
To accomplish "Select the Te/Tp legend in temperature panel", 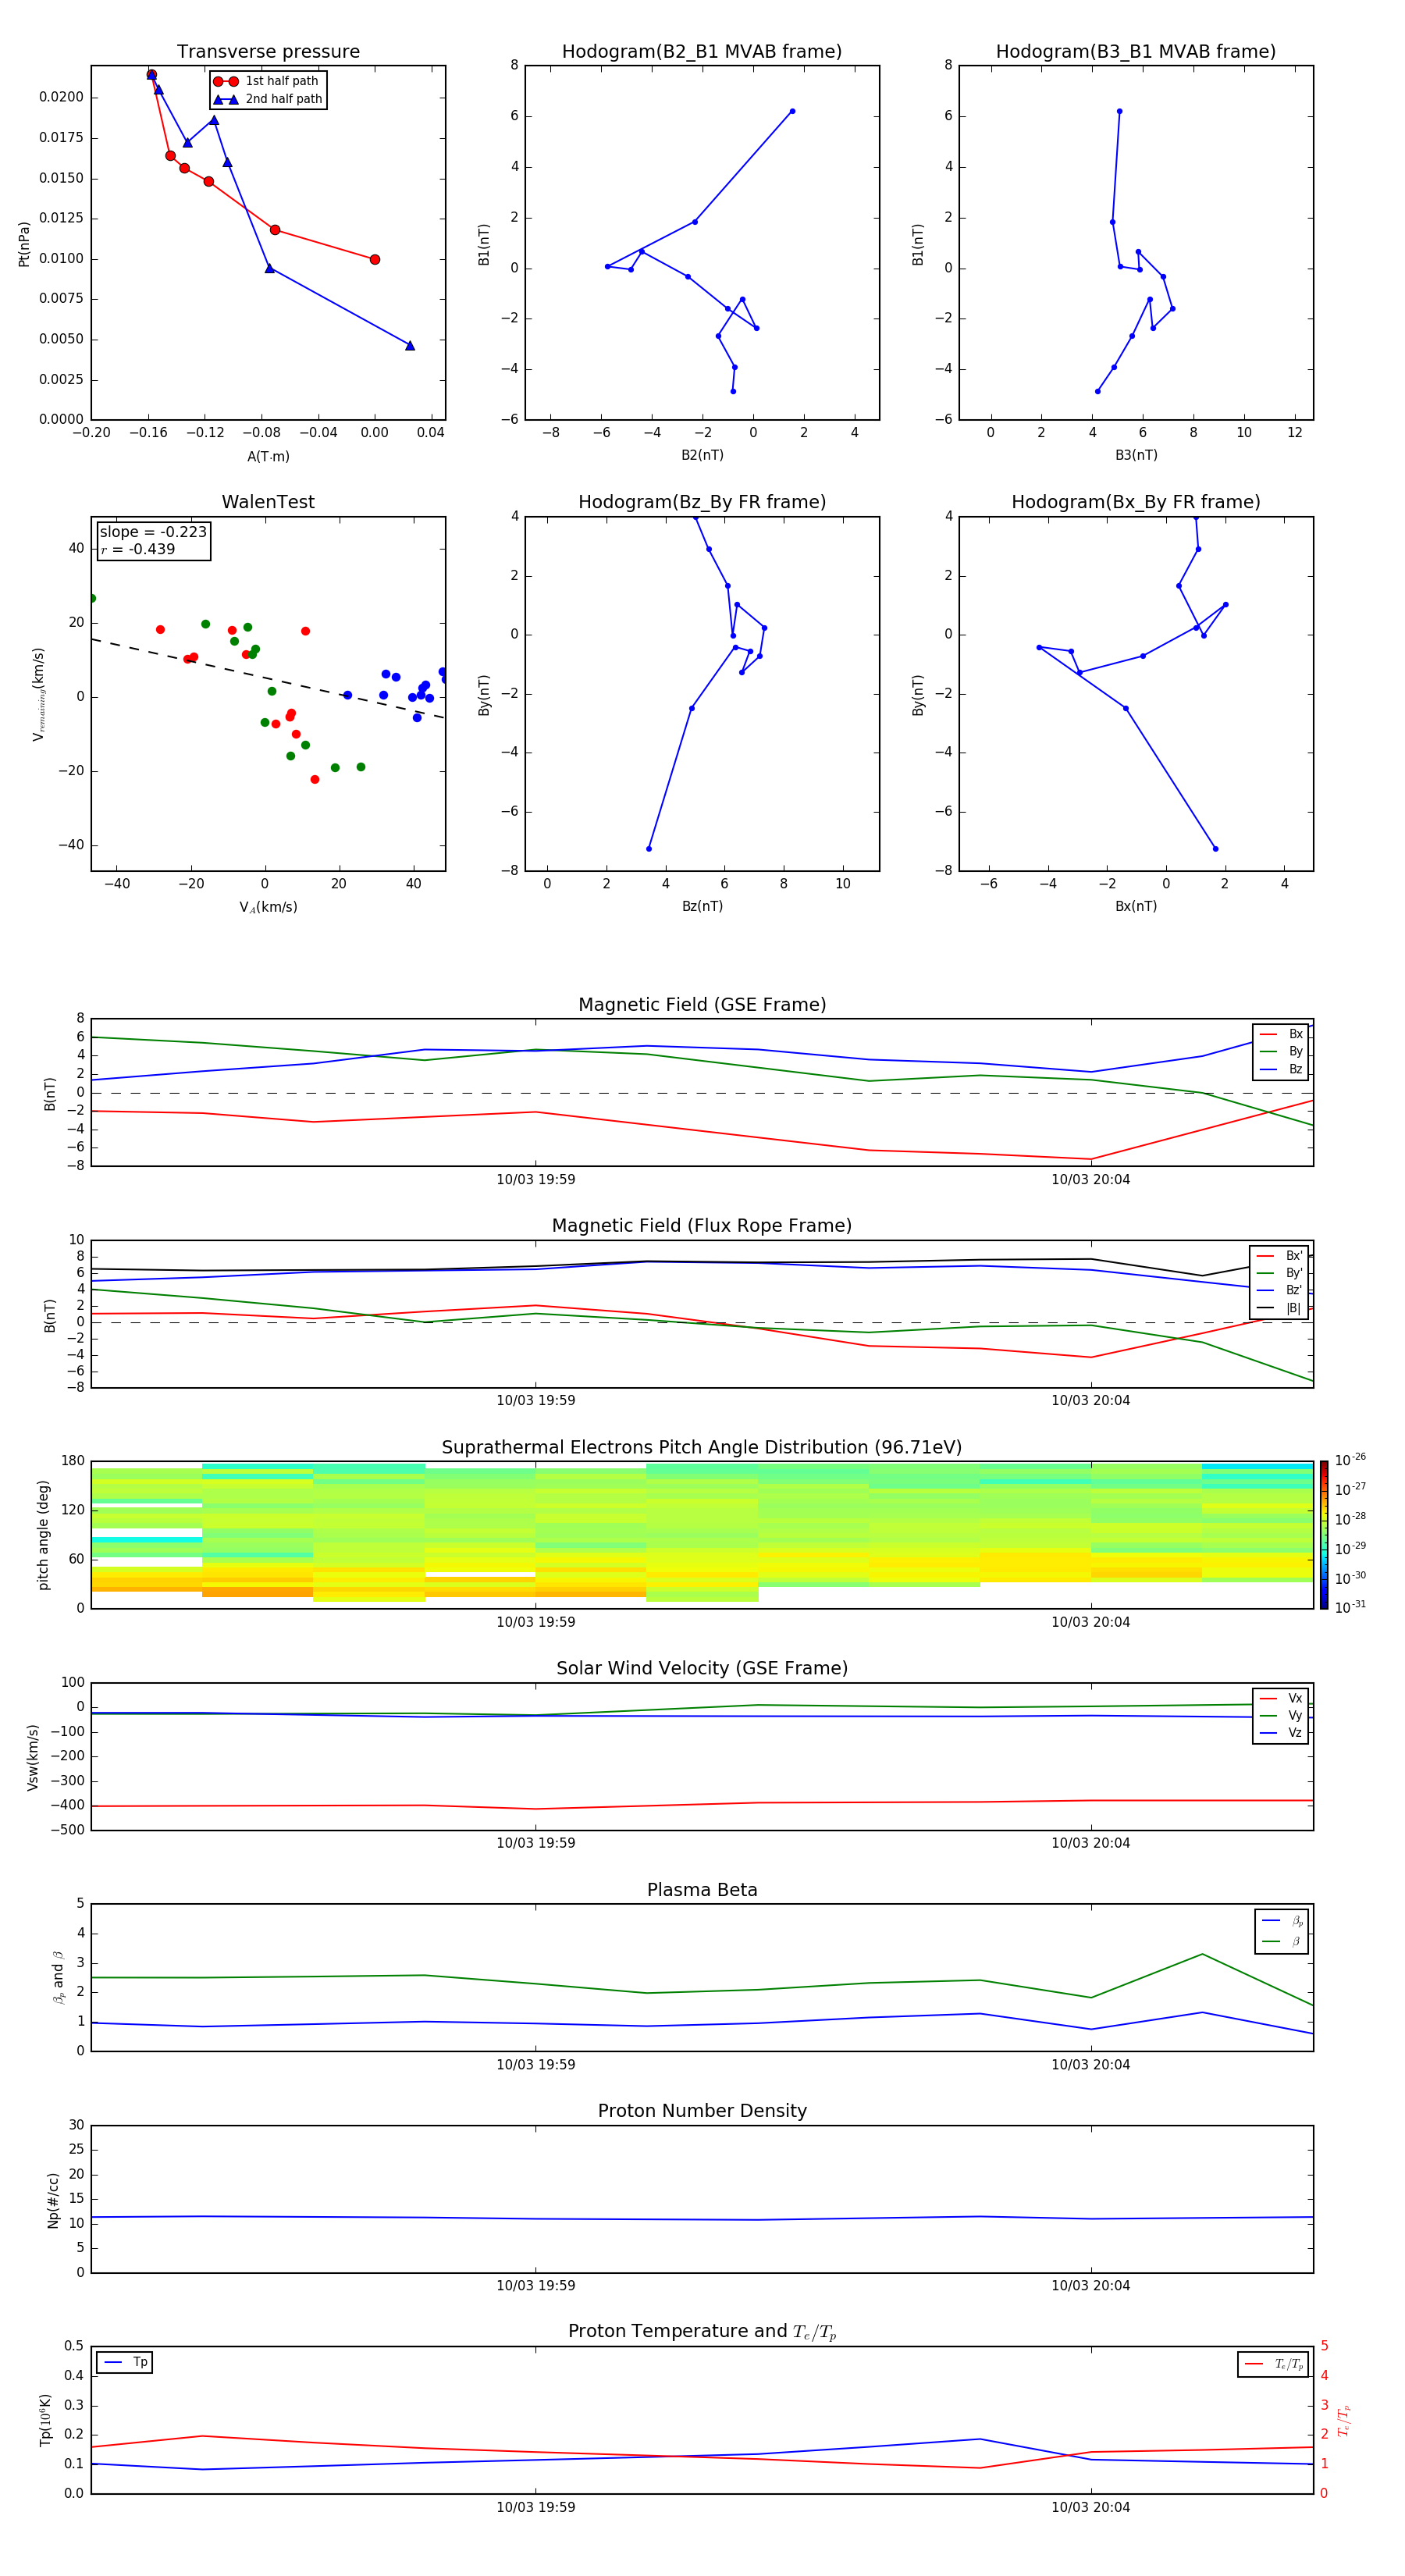I will [x=1273, y=2365].
